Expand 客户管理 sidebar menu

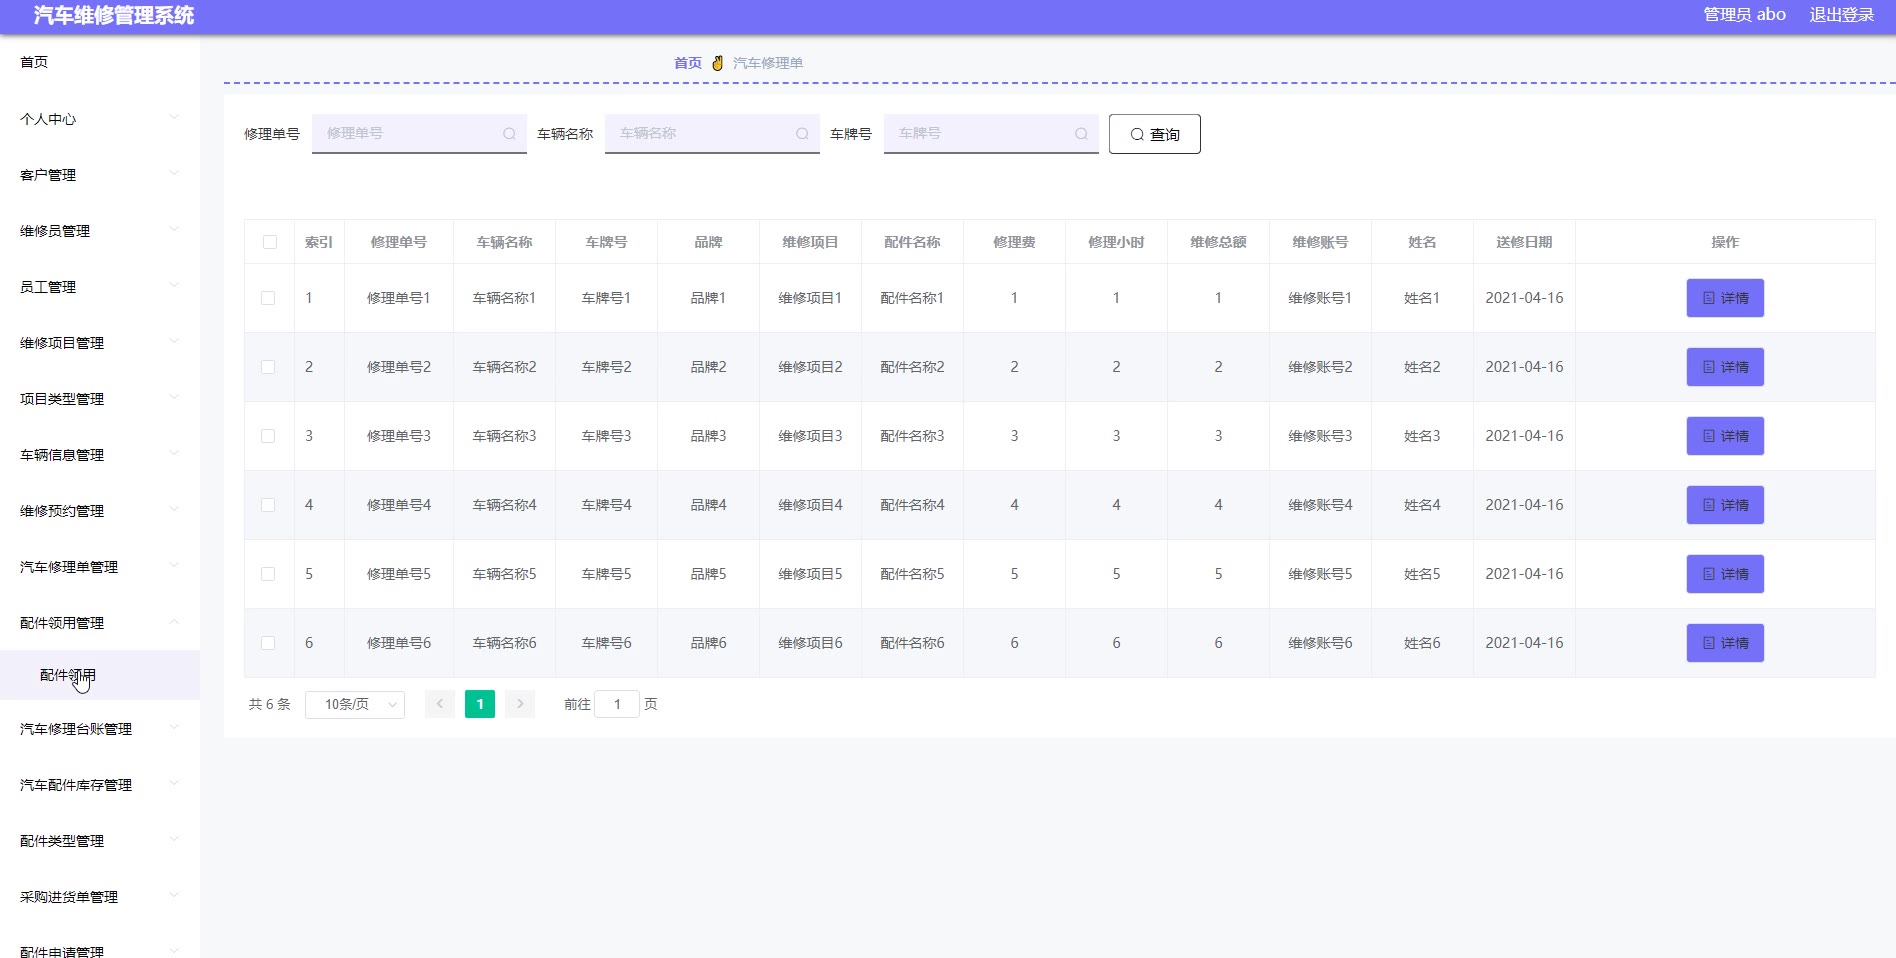pyautogui.click(x=98, y=175)
